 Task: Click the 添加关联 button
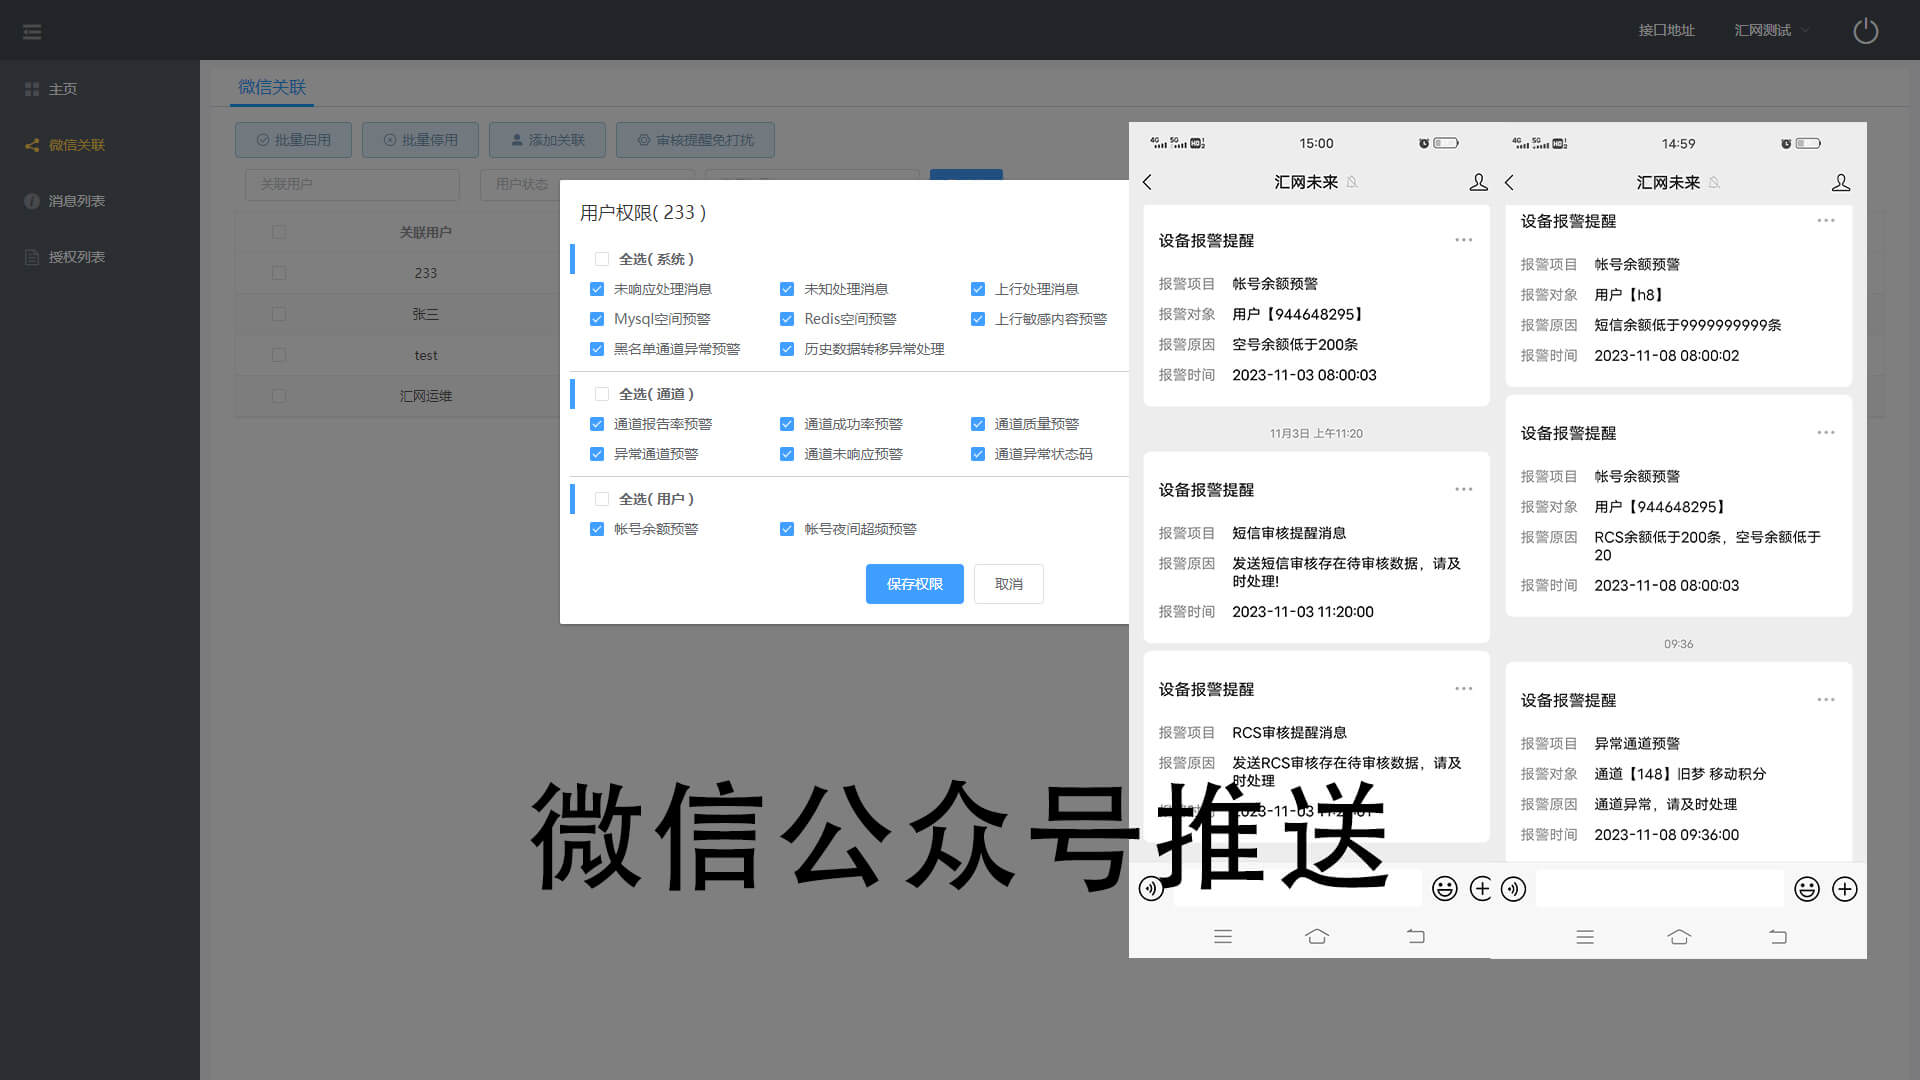547,140
